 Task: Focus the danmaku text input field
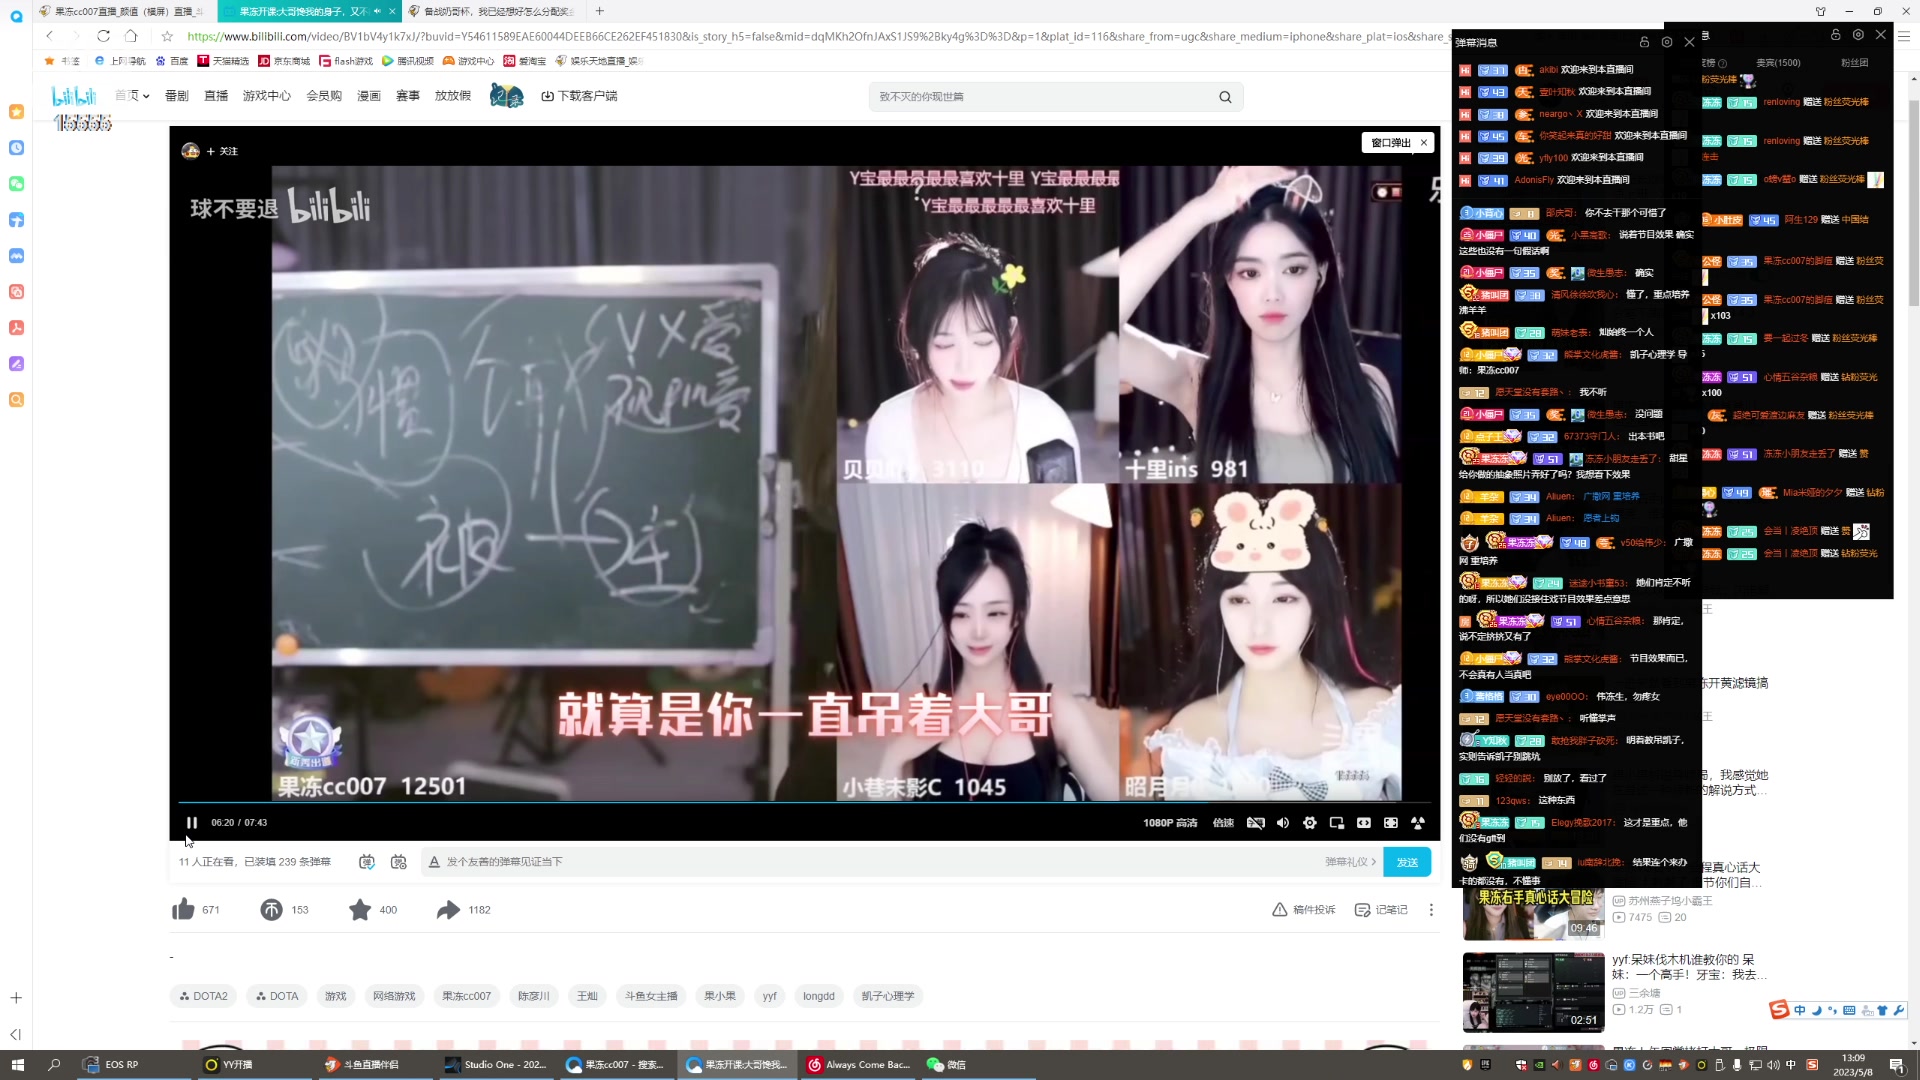[880, 862]
